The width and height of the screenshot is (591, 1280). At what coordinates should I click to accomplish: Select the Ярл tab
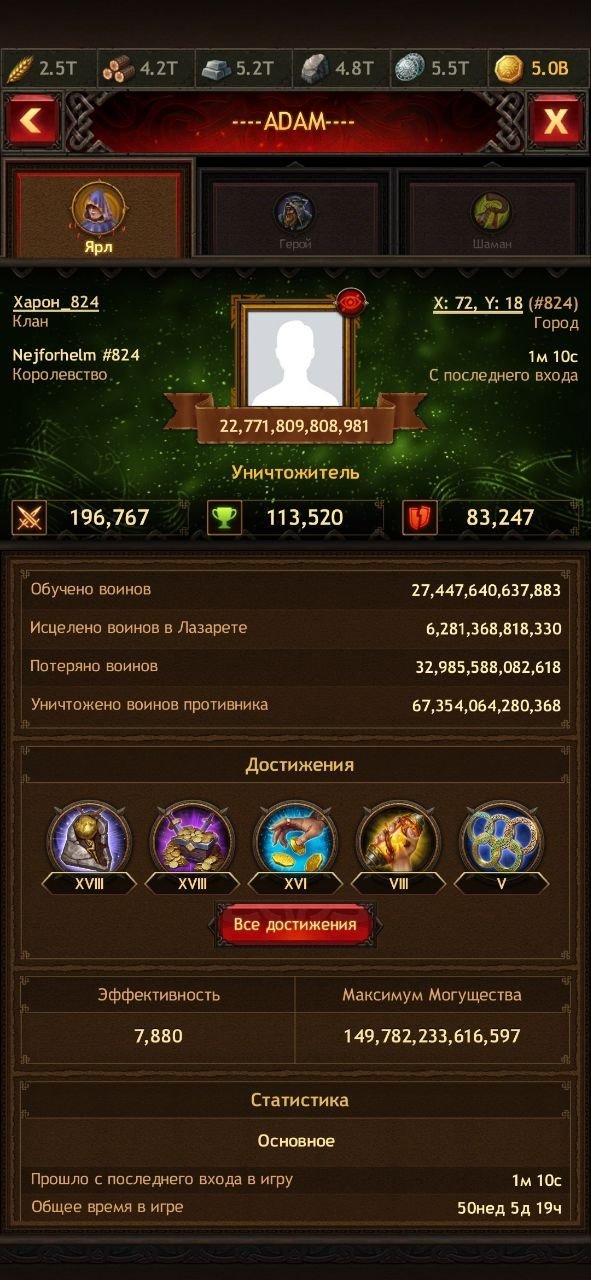coord(98,212)
